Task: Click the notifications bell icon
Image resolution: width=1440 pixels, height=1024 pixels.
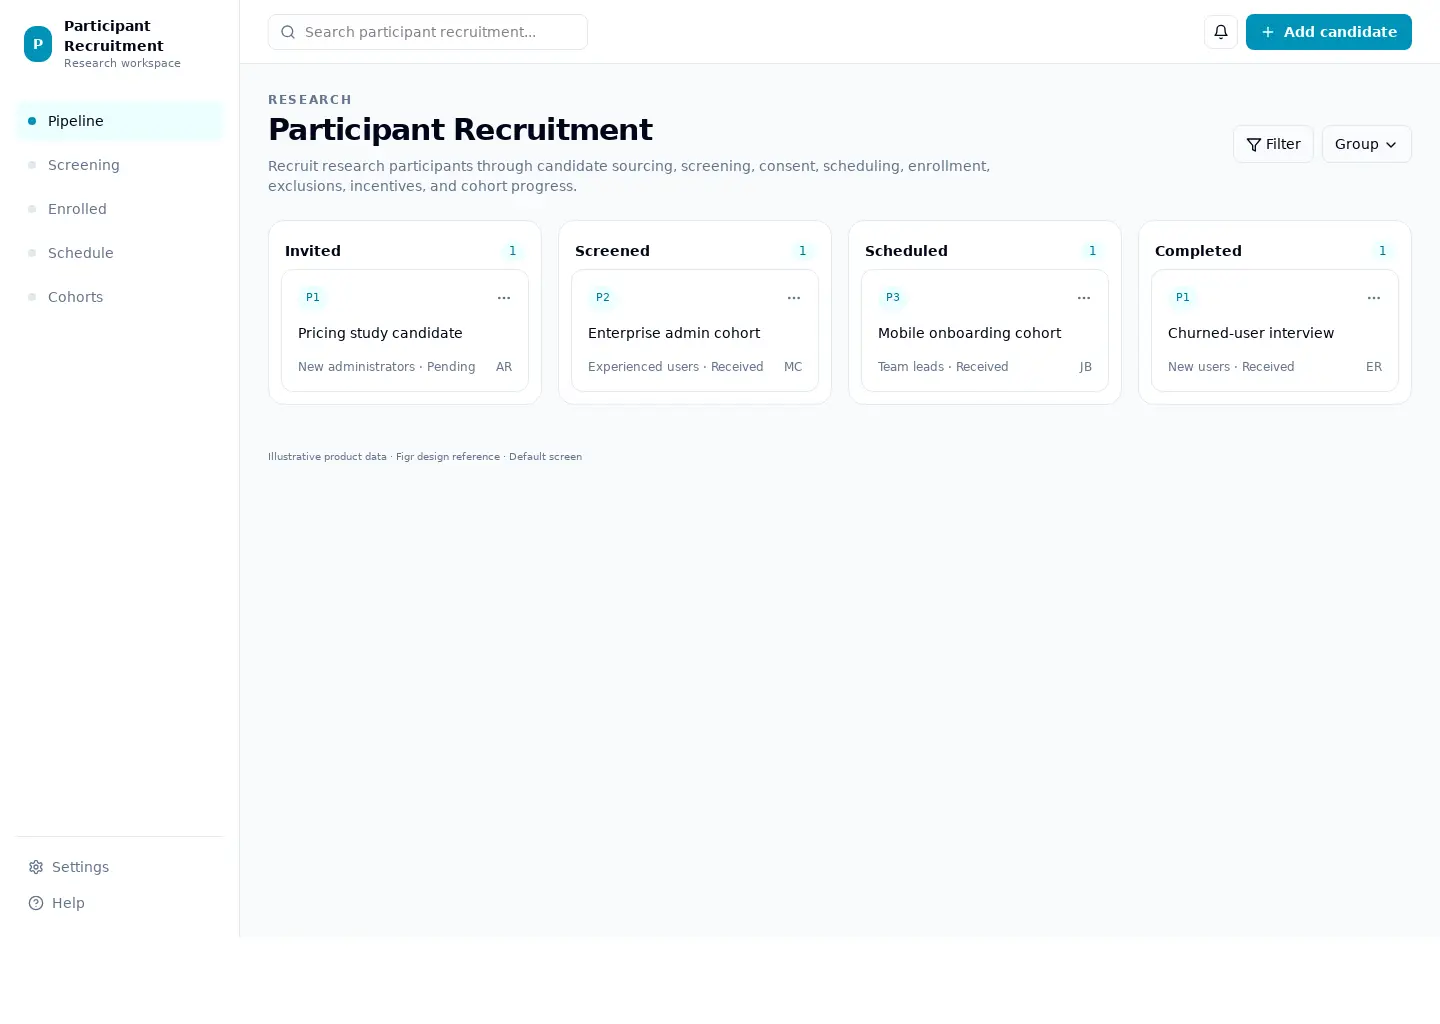Action: click(x=1221, y=32)
